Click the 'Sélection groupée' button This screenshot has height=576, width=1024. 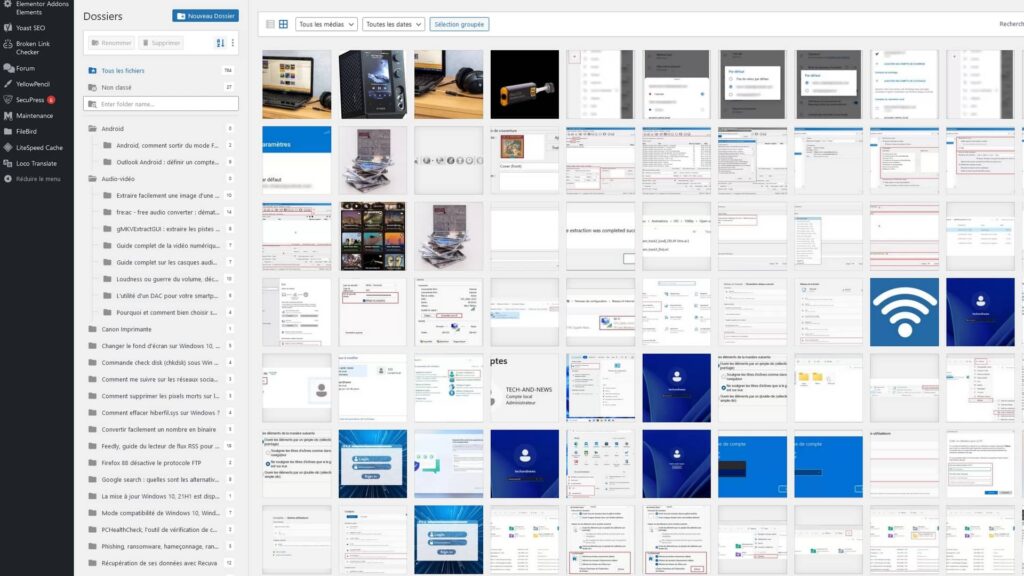pyautogui.click(x=459, y=24)
